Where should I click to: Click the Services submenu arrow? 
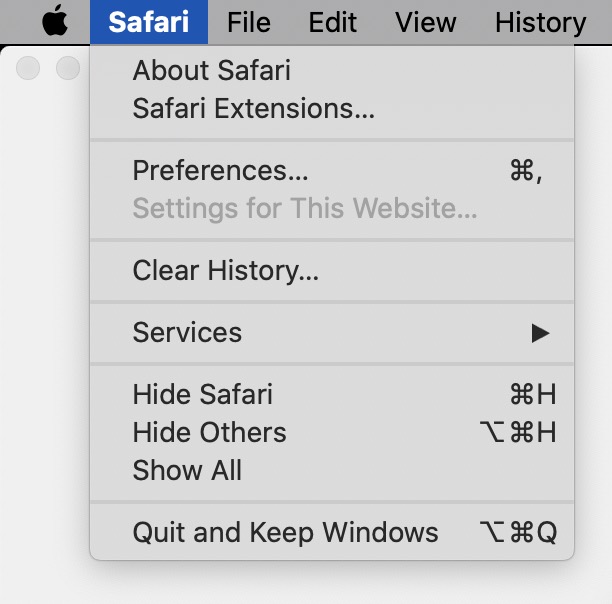pos(540,333)
